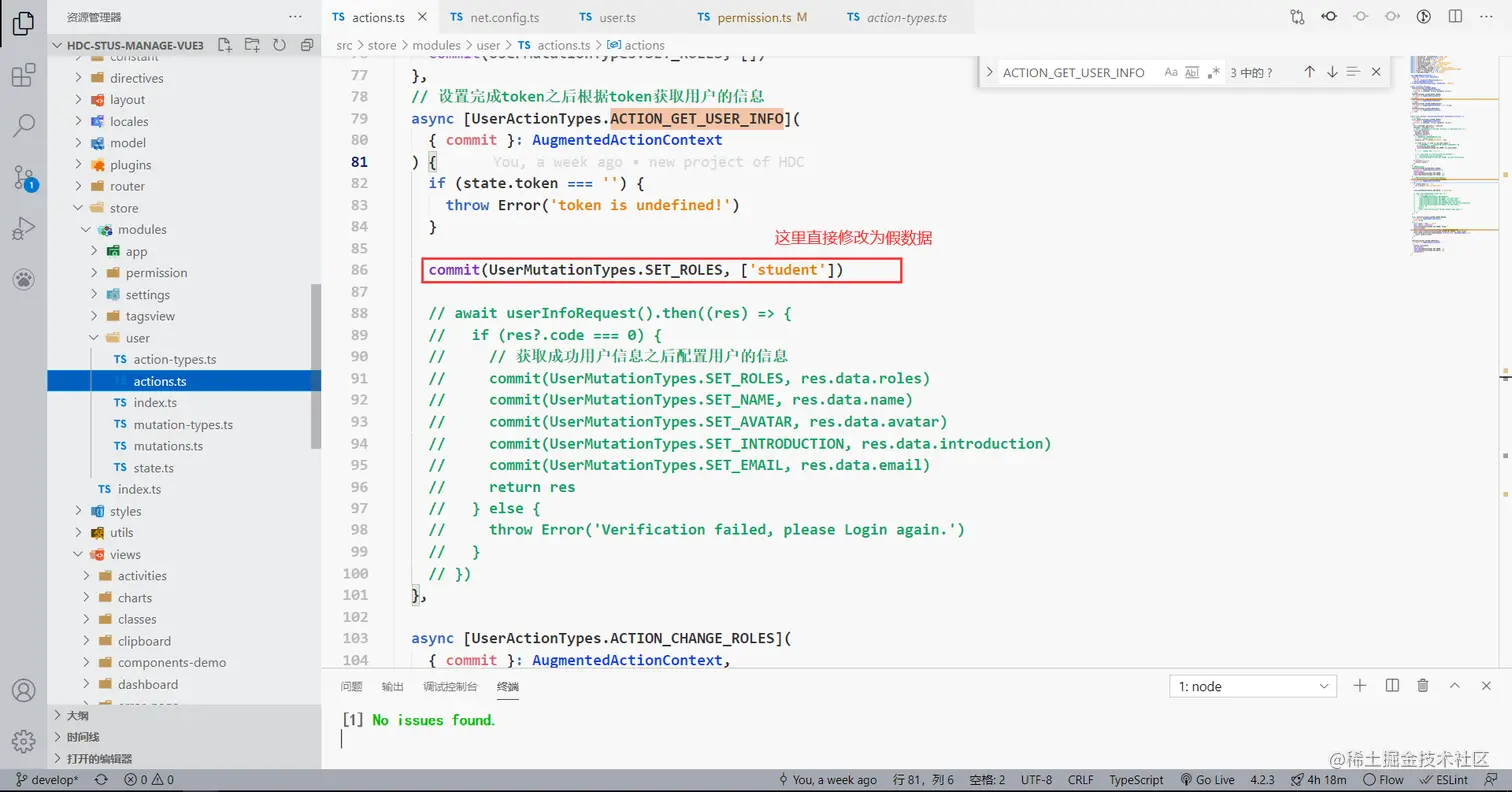Open the 输出 output panel tab
1512x792 pixels.
pos(393,687)
